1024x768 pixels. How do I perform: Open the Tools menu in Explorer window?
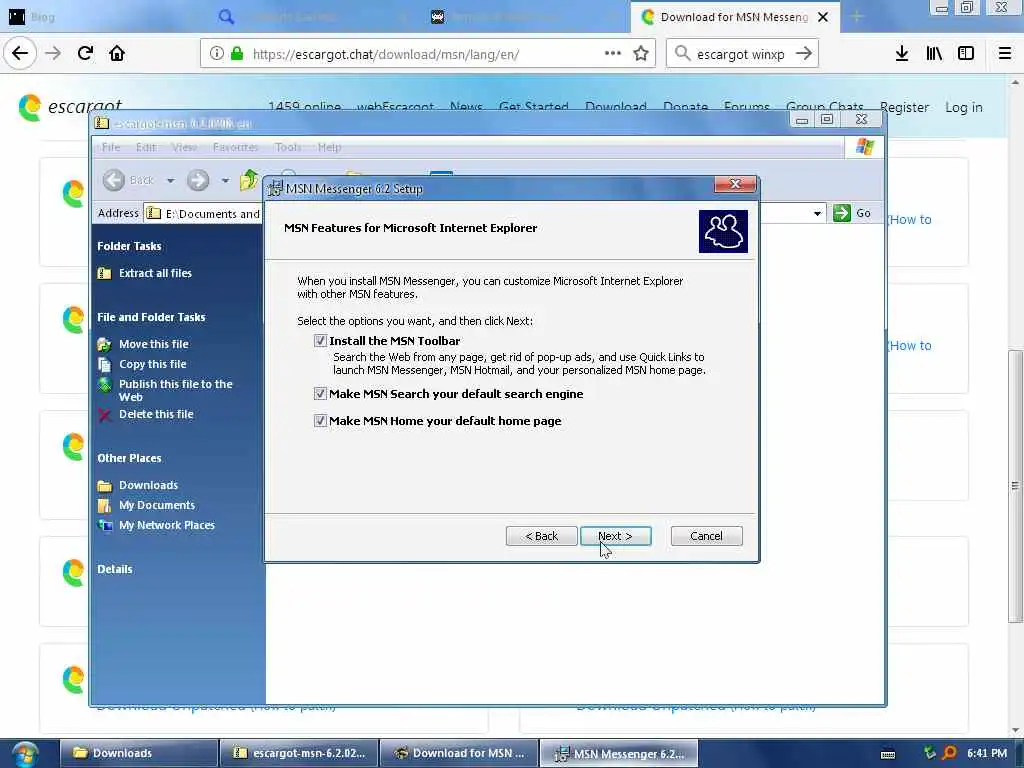point(288,147)
